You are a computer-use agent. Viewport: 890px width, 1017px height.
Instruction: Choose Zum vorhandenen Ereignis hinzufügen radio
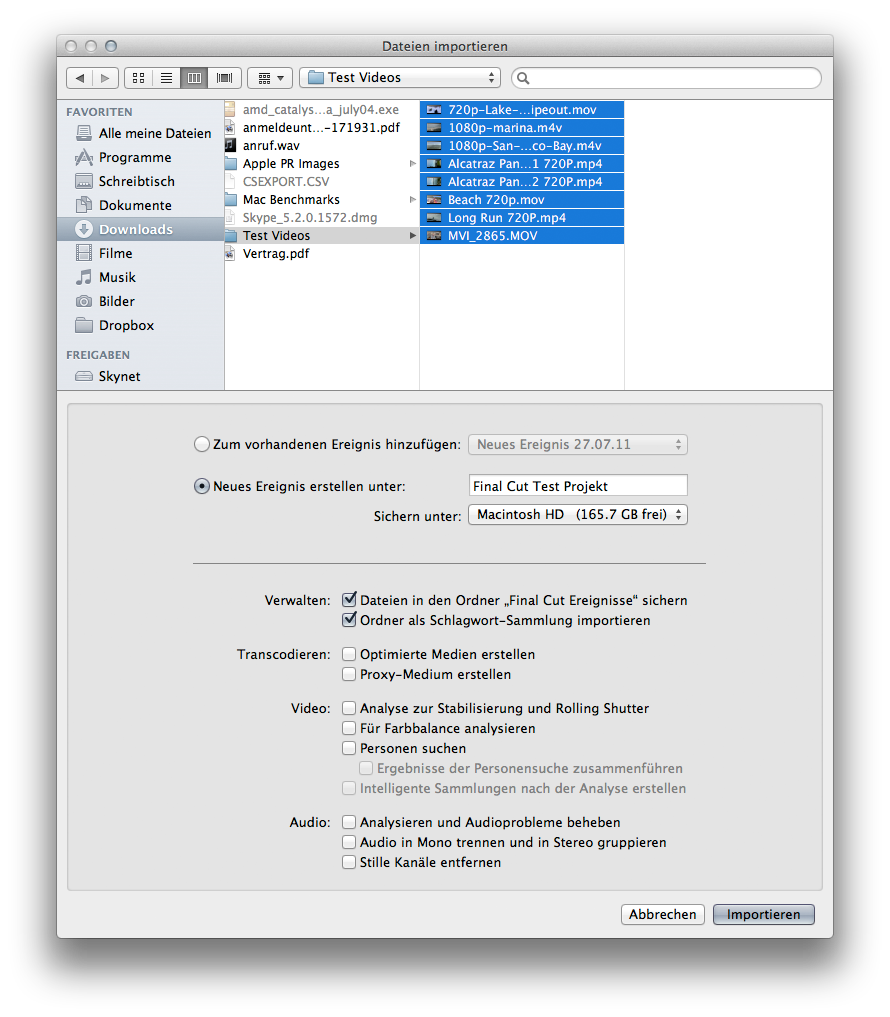pos(202,444)
